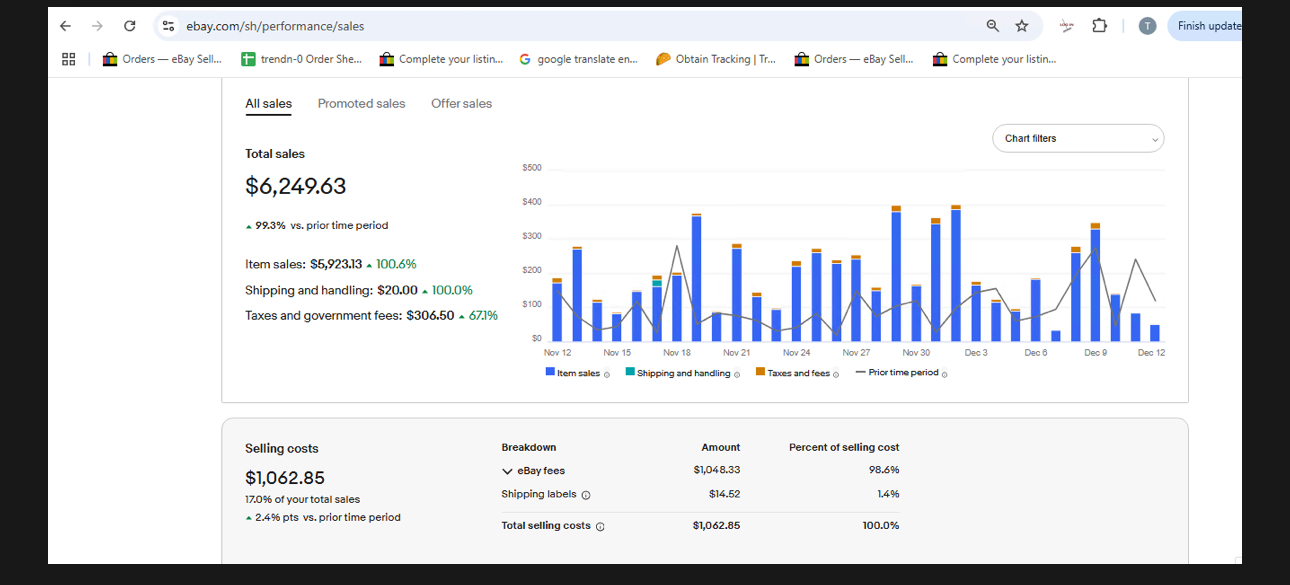Open the bookmarks apps grid icon

[69, 59]
